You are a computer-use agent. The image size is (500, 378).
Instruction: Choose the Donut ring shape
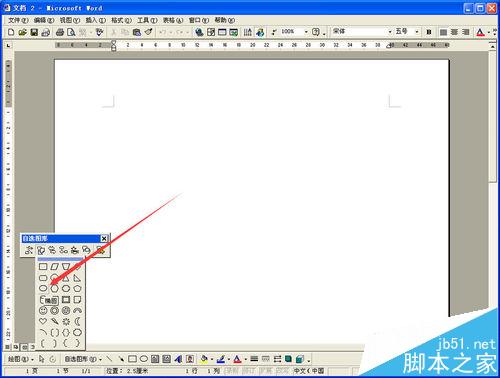[x=54, y=310]
